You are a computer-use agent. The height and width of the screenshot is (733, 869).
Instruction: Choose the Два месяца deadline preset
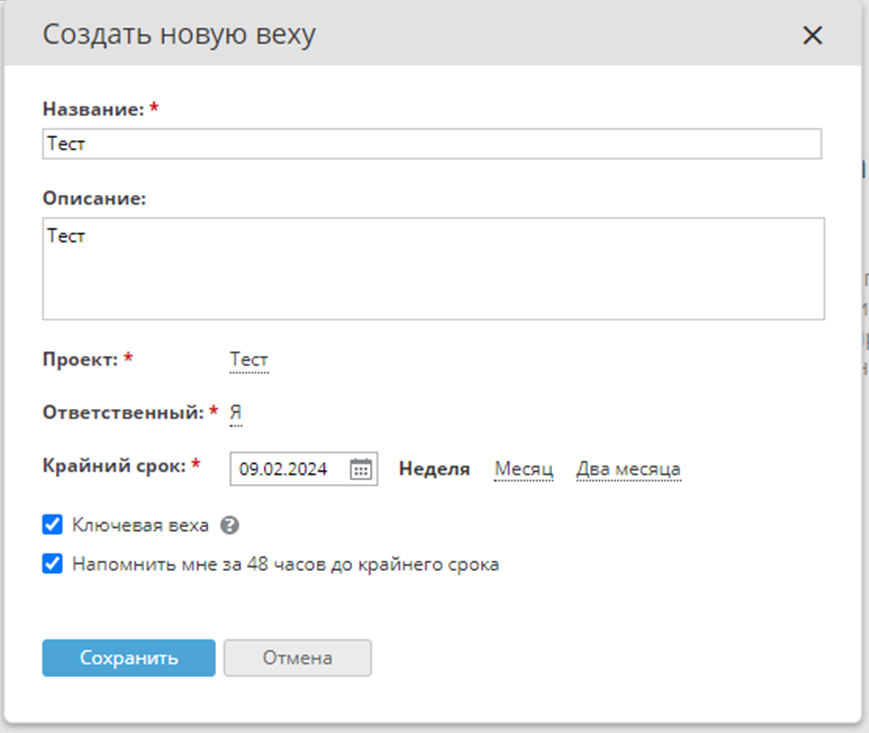tap(628, 469)
